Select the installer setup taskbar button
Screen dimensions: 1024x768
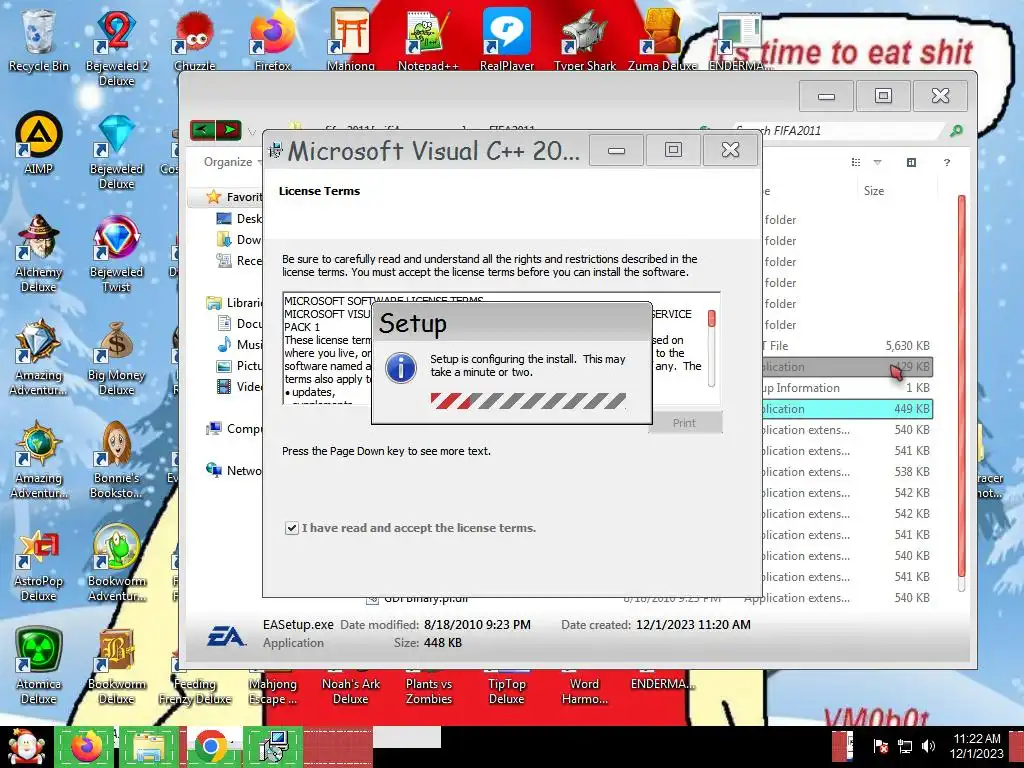tap(274, 747)
